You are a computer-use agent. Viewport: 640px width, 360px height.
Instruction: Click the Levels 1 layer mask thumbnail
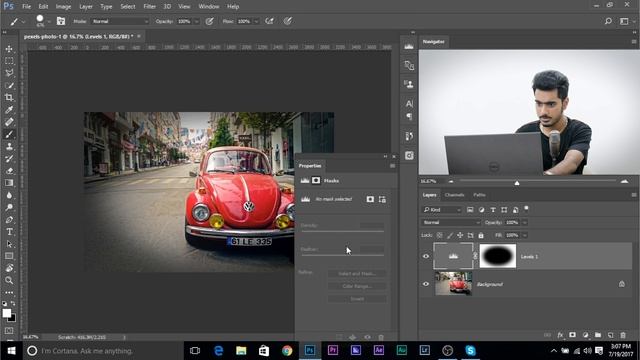point(498,256)
